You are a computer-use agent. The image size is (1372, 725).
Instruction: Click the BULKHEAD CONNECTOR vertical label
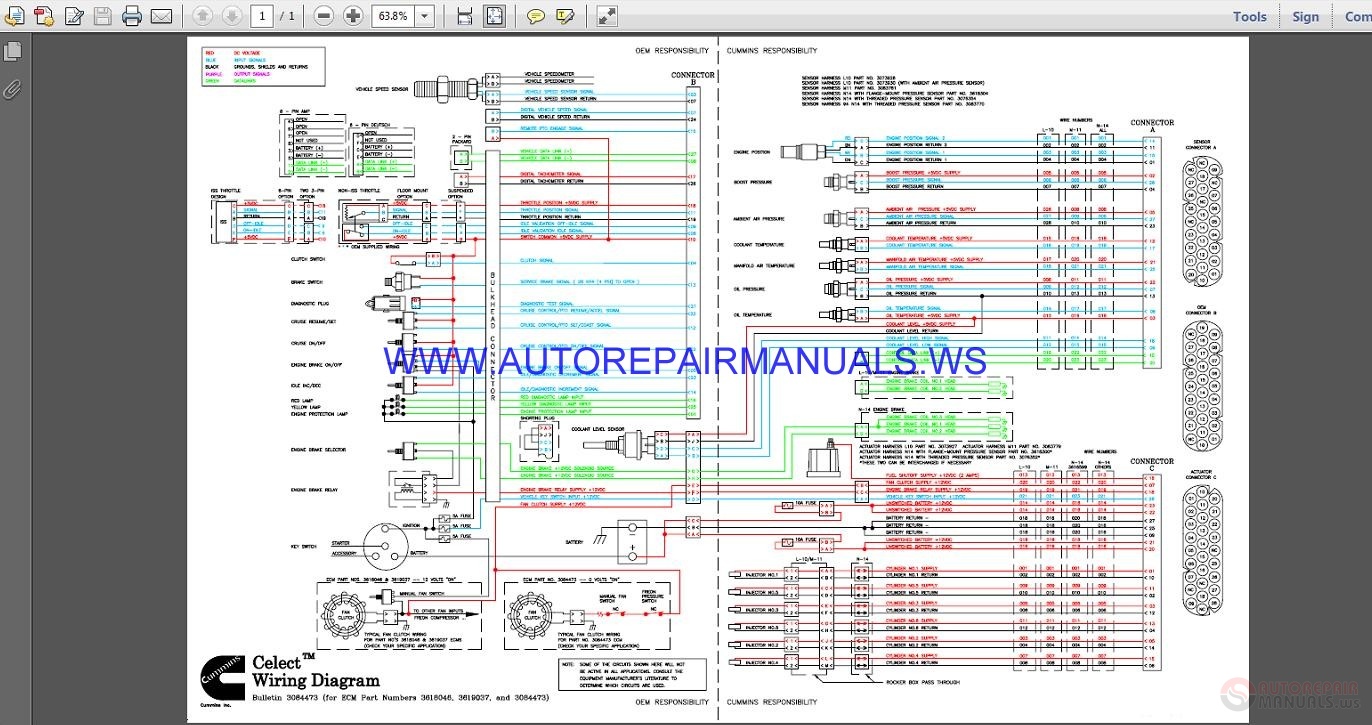click(x=492, y=336)
